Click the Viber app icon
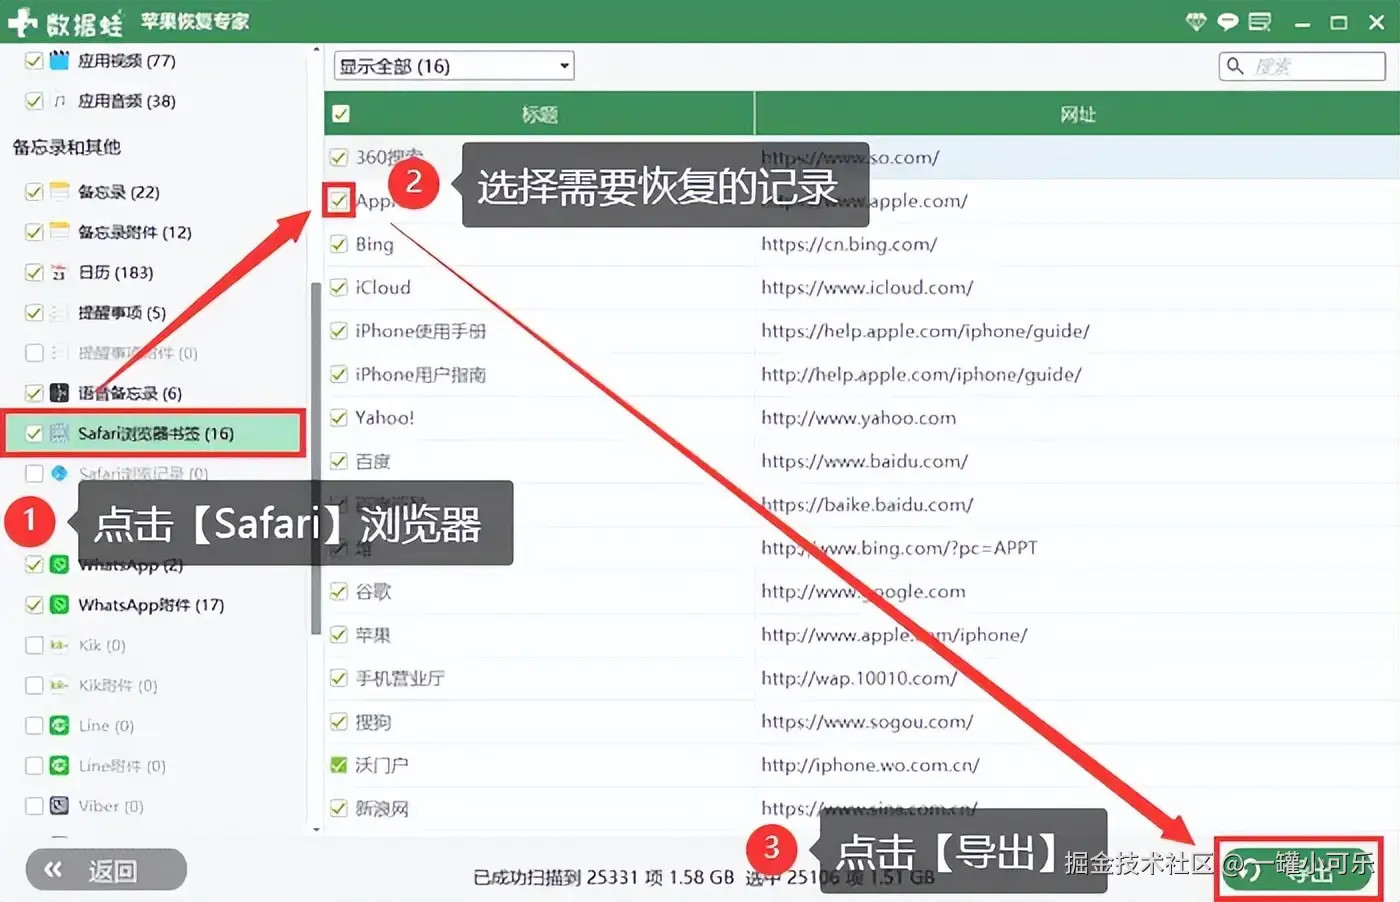1400x902 pixels. click(59, 805)
